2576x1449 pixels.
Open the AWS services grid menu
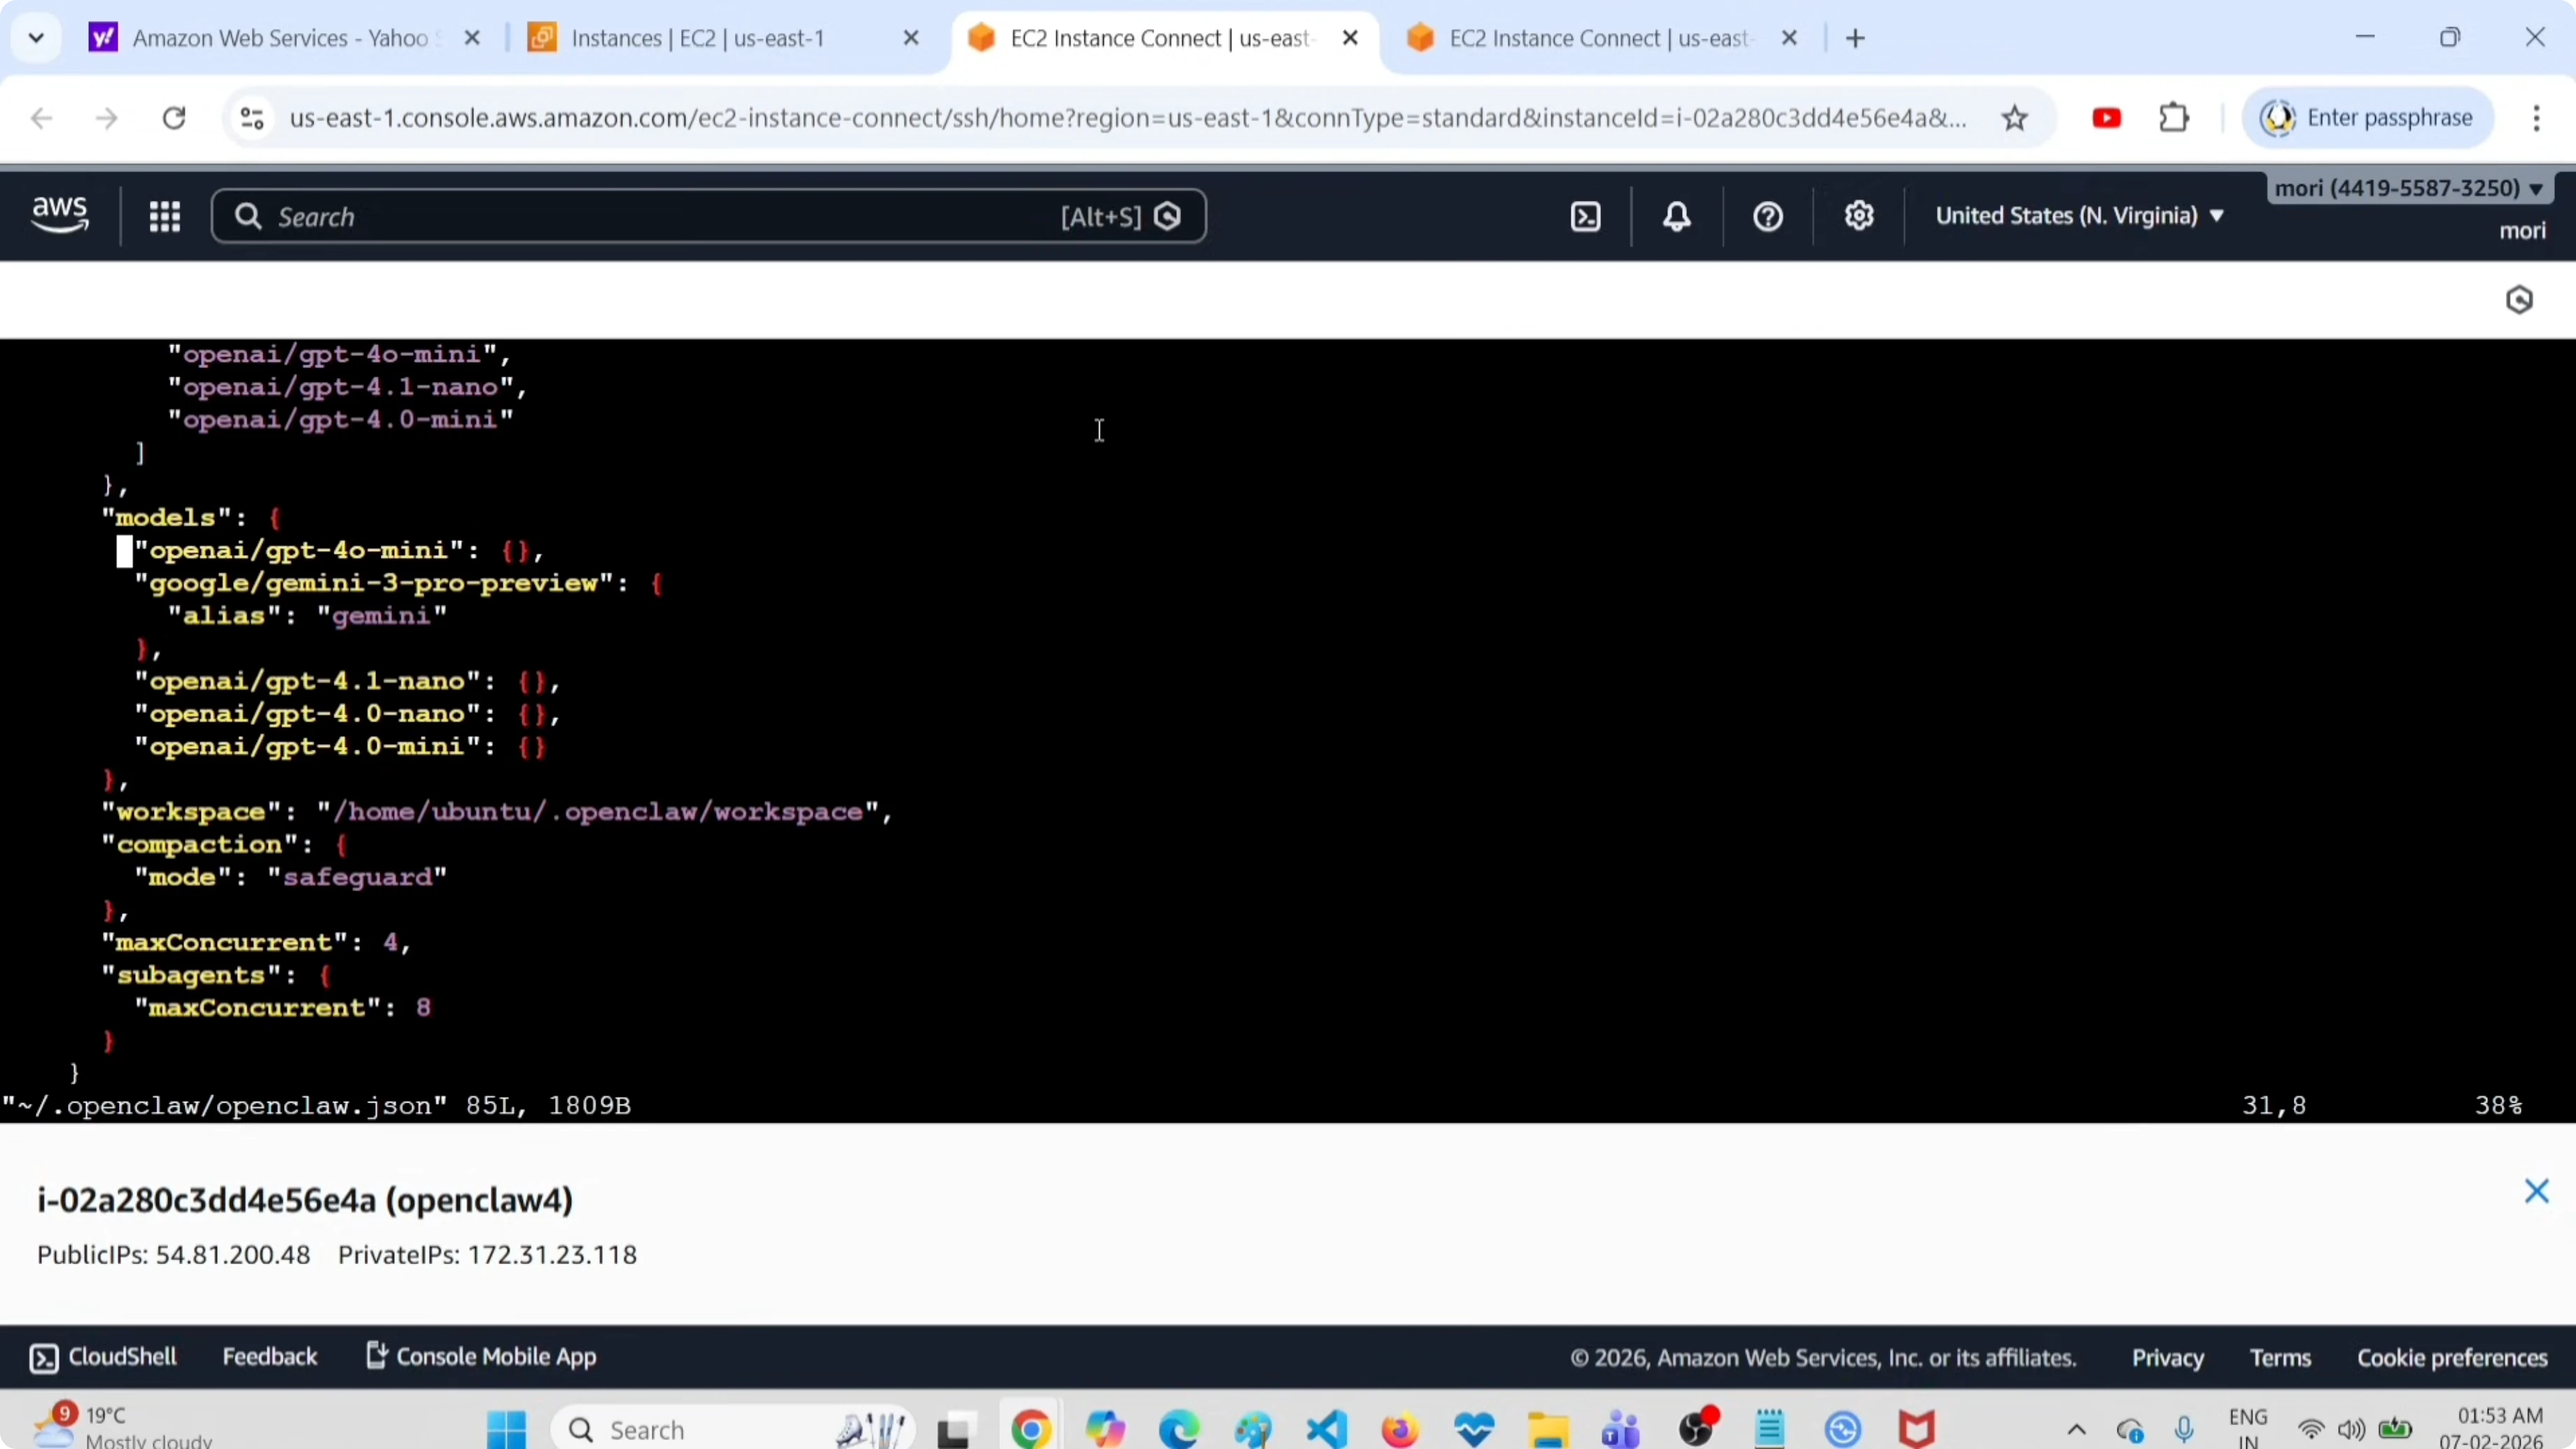(x=164, y=217)
